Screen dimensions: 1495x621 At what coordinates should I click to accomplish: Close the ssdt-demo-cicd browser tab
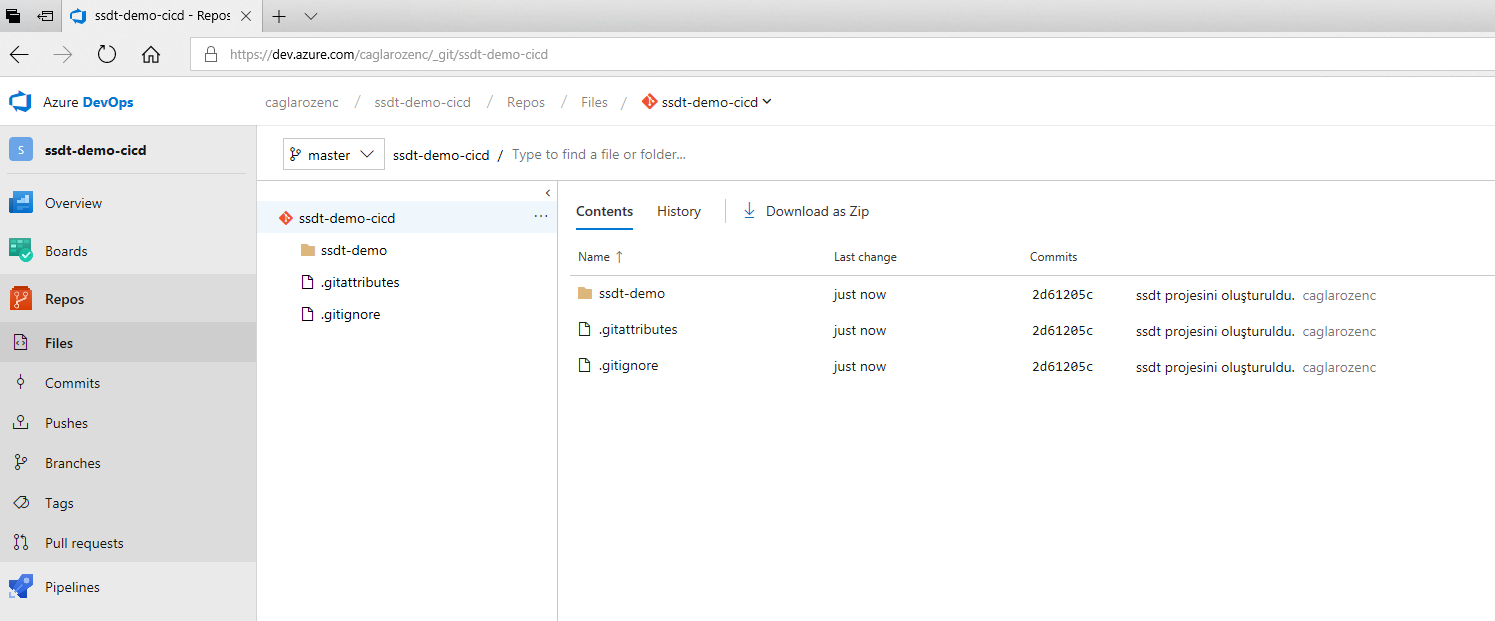[246, 16]
